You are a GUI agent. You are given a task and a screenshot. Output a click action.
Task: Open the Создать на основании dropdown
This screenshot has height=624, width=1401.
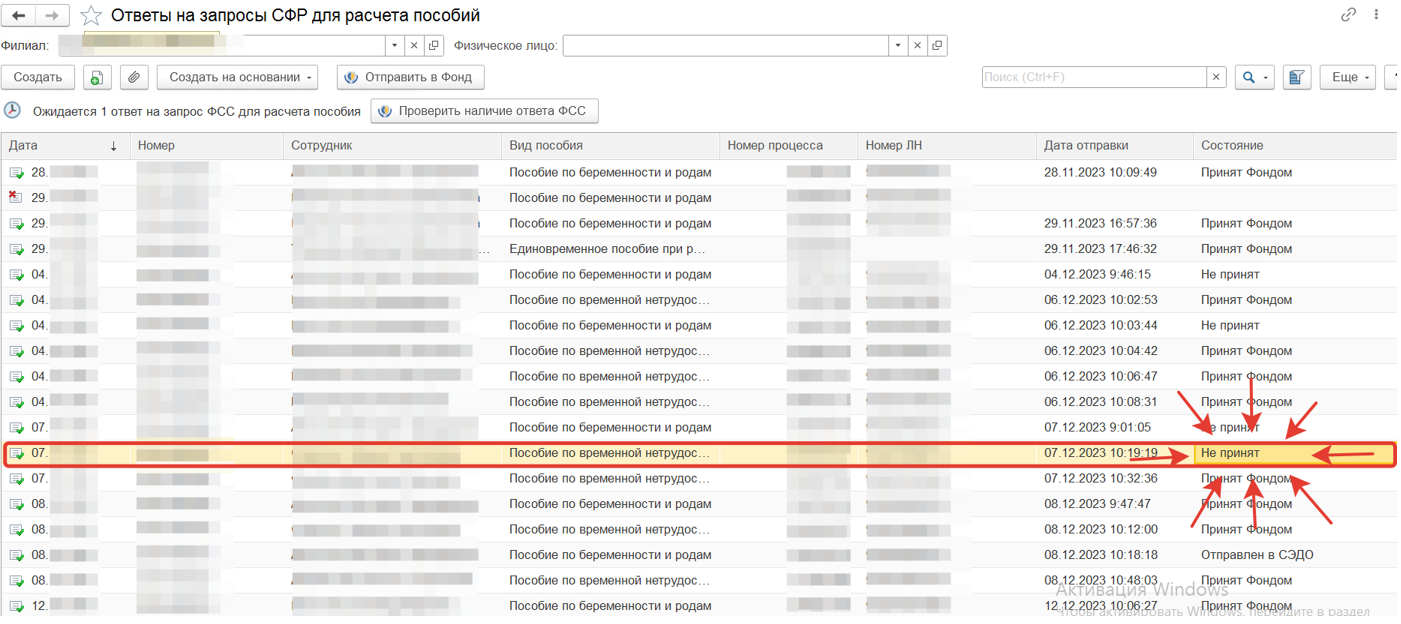[x=237, y=78]
